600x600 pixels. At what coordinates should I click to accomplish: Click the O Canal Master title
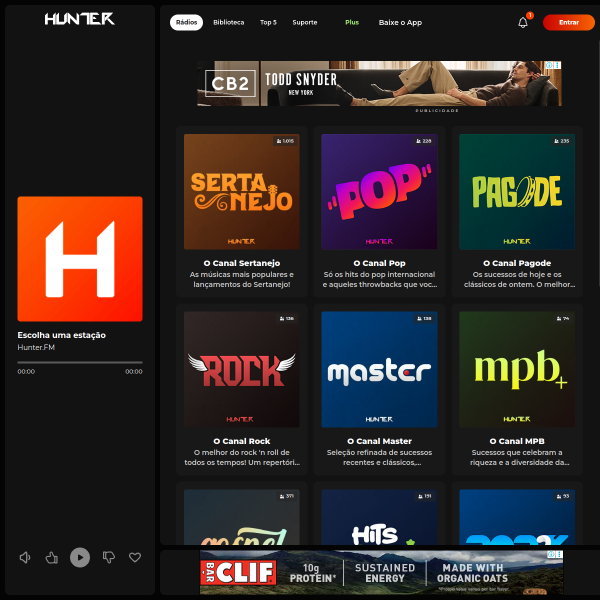click(x=379, y=441)
